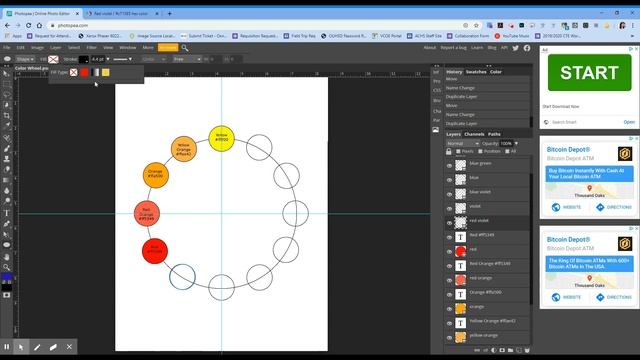Create a new folder in Layers panel
The width and height of the screenshot is (640, 360).
coord(511,350)
